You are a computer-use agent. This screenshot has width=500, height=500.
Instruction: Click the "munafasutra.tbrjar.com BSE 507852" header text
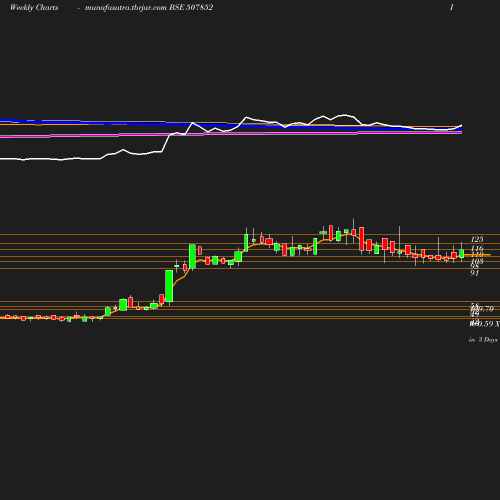(x=149, y=8)
